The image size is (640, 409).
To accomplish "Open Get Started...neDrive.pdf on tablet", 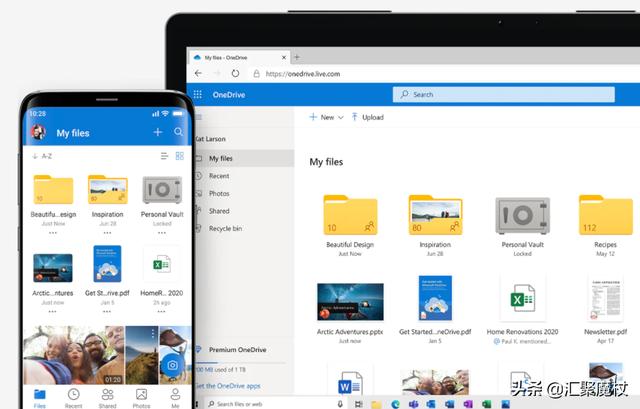I will (x=435, y=298).
